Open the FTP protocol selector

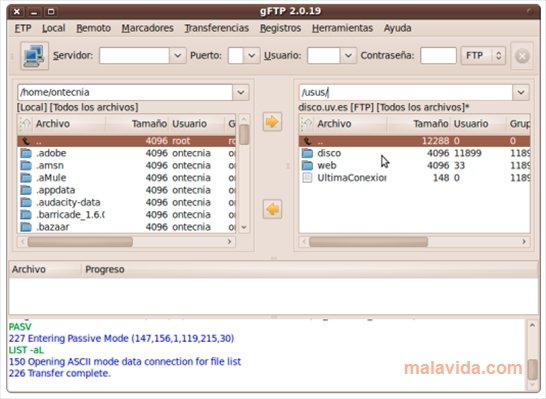point(483,56)
